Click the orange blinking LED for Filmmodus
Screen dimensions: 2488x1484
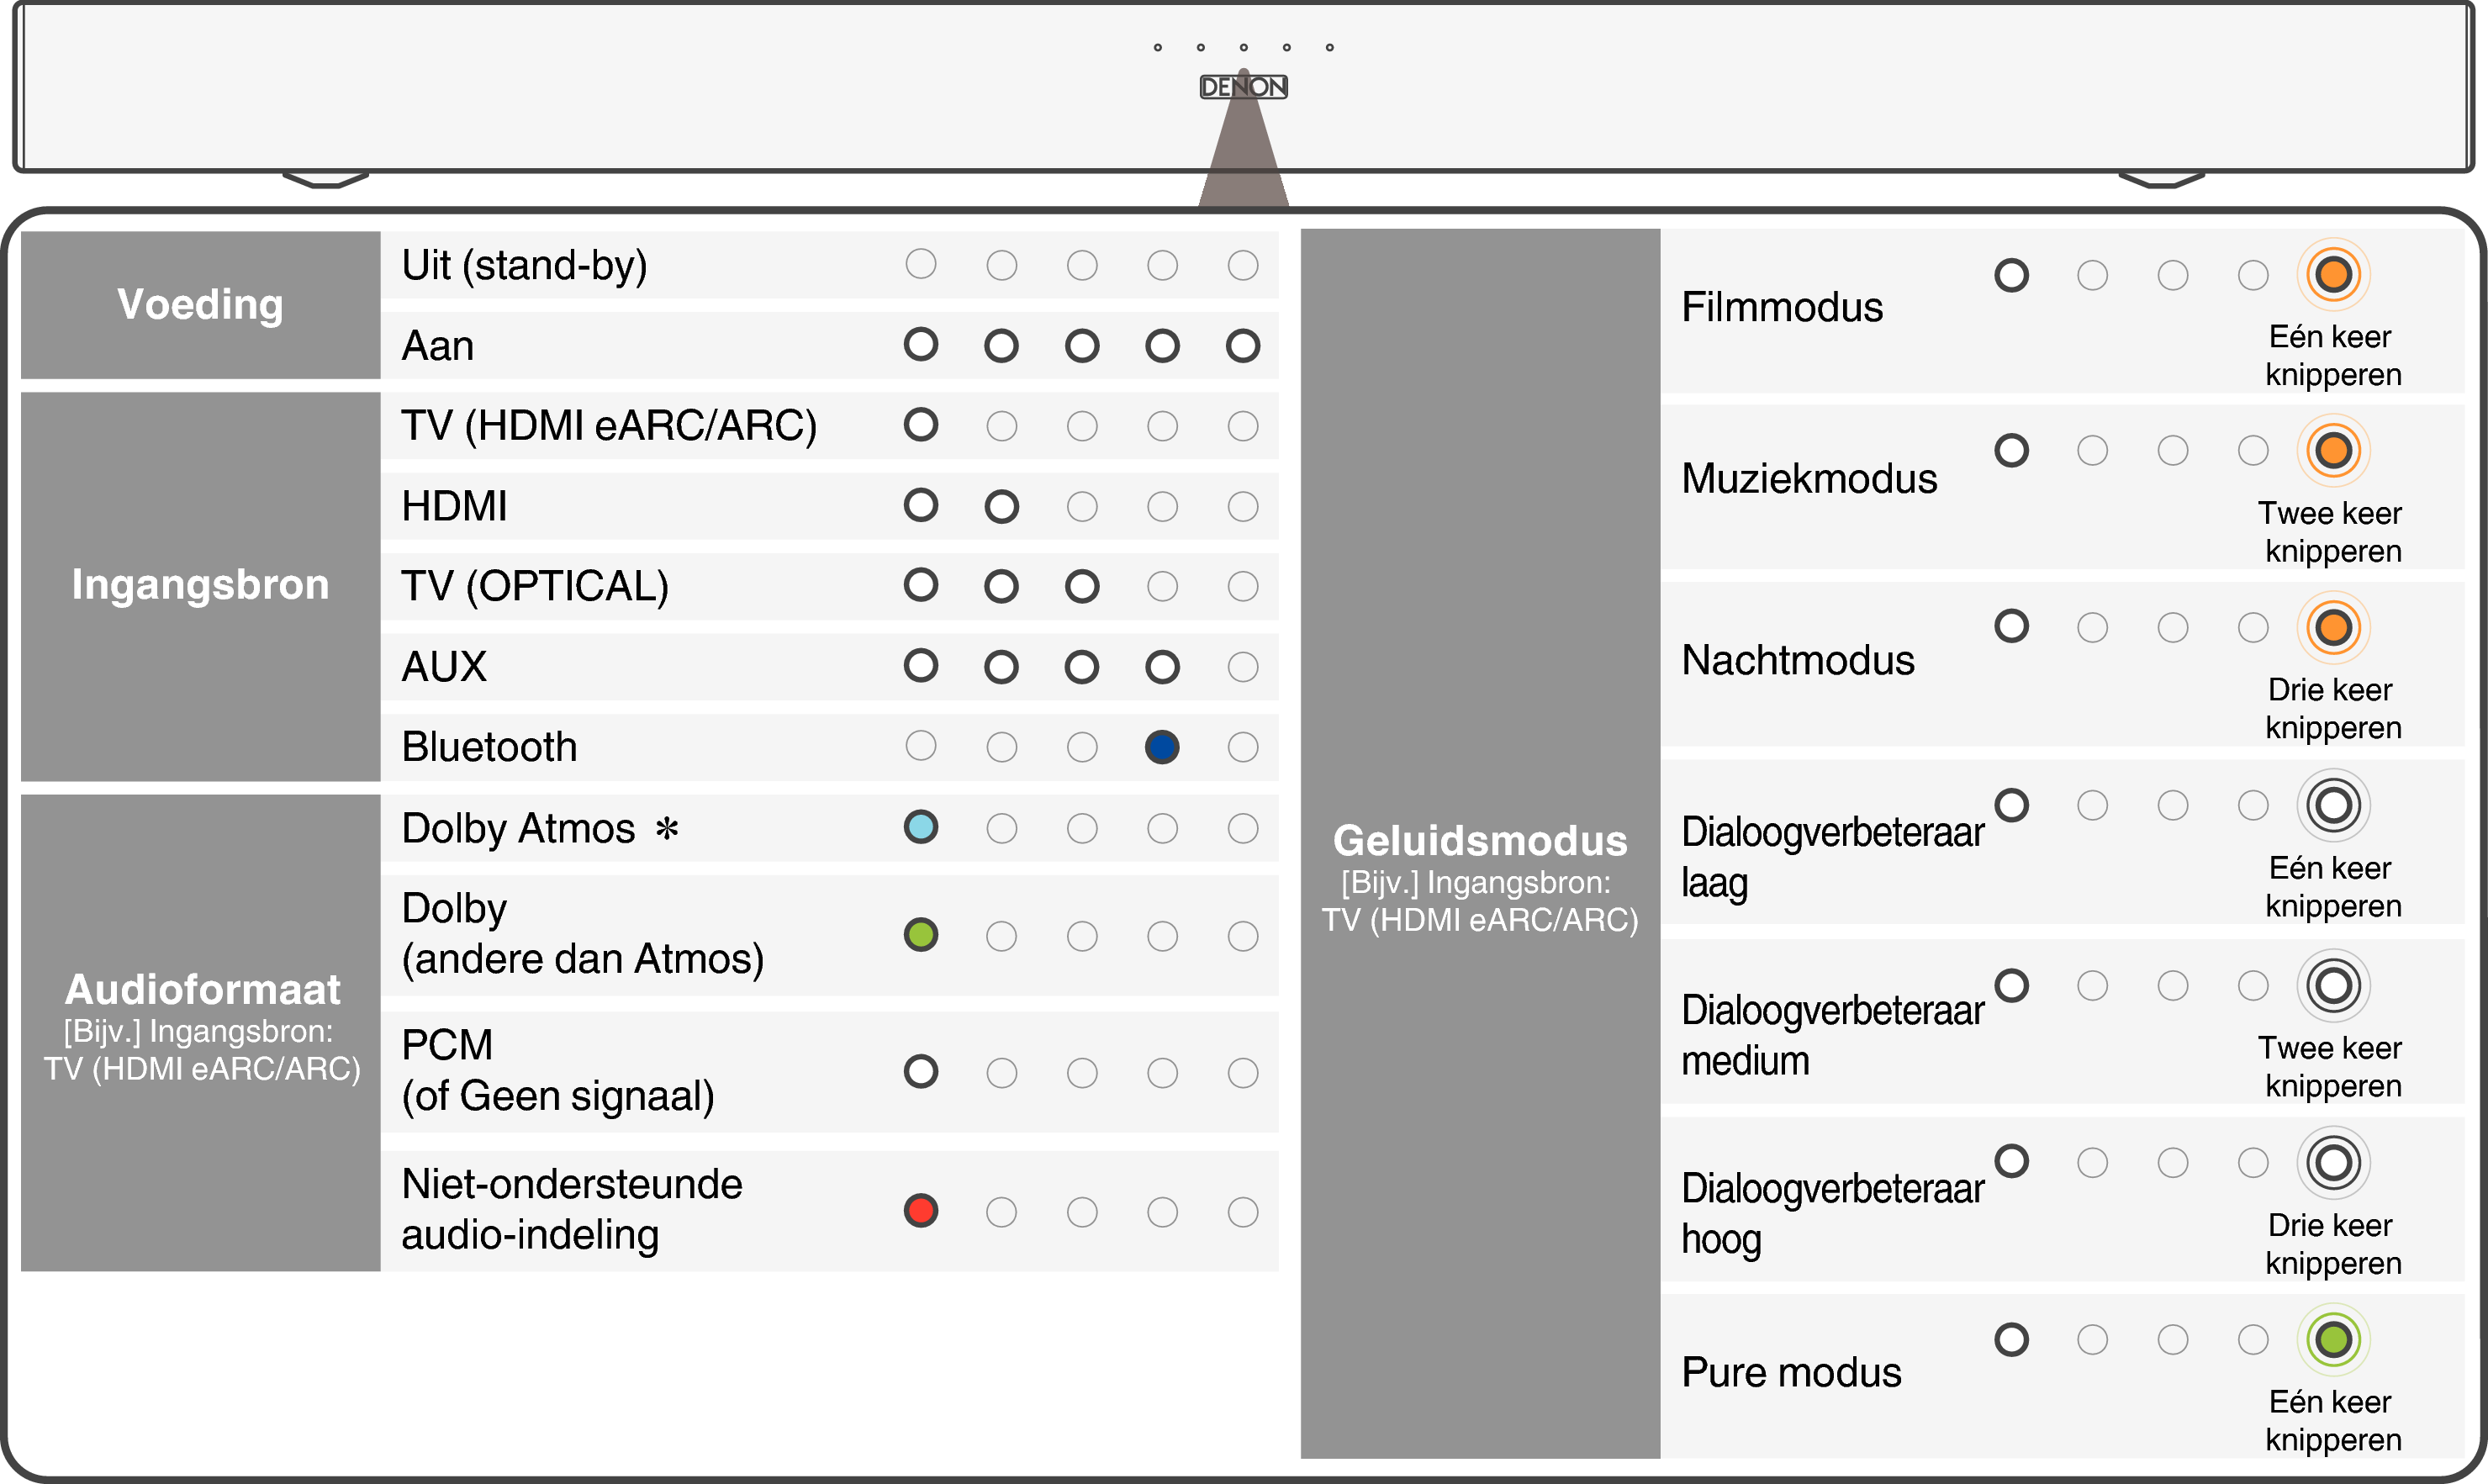coord(2333,274)
